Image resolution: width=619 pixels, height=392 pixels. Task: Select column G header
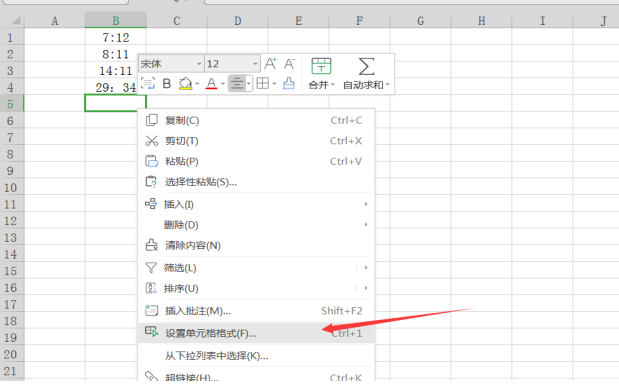click(420, 20)
